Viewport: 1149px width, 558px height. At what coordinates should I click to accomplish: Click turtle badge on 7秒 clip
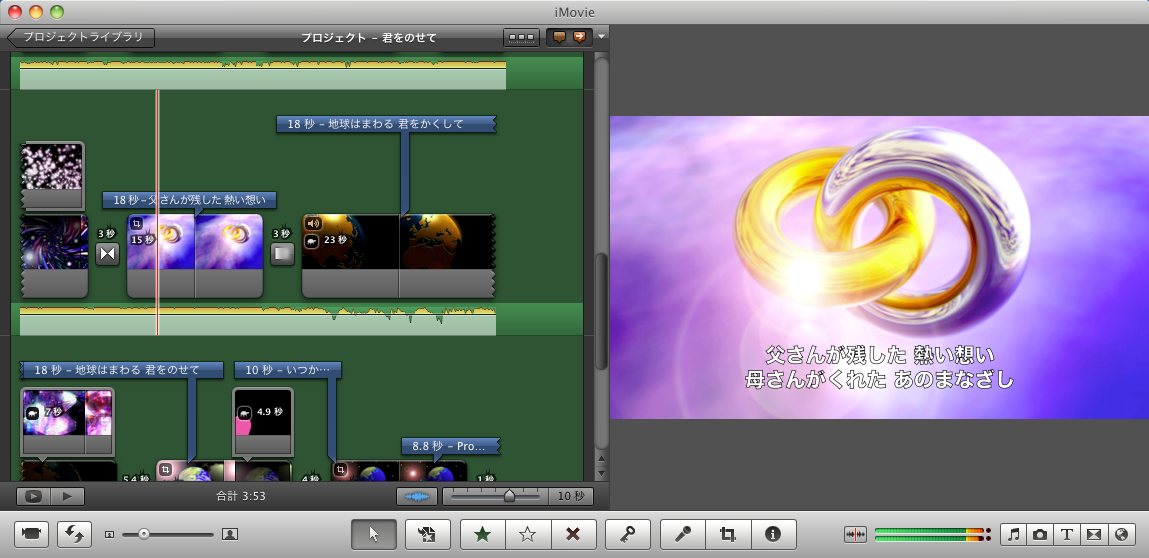point(33,413)
